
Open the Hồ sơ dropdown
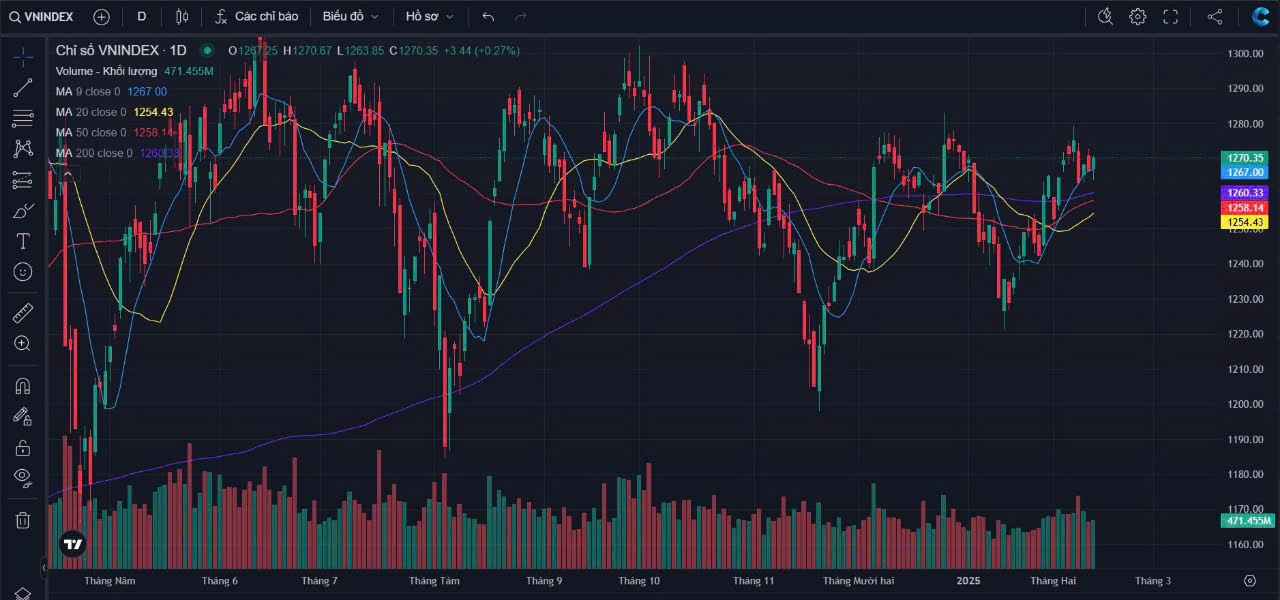pos(429,16)
